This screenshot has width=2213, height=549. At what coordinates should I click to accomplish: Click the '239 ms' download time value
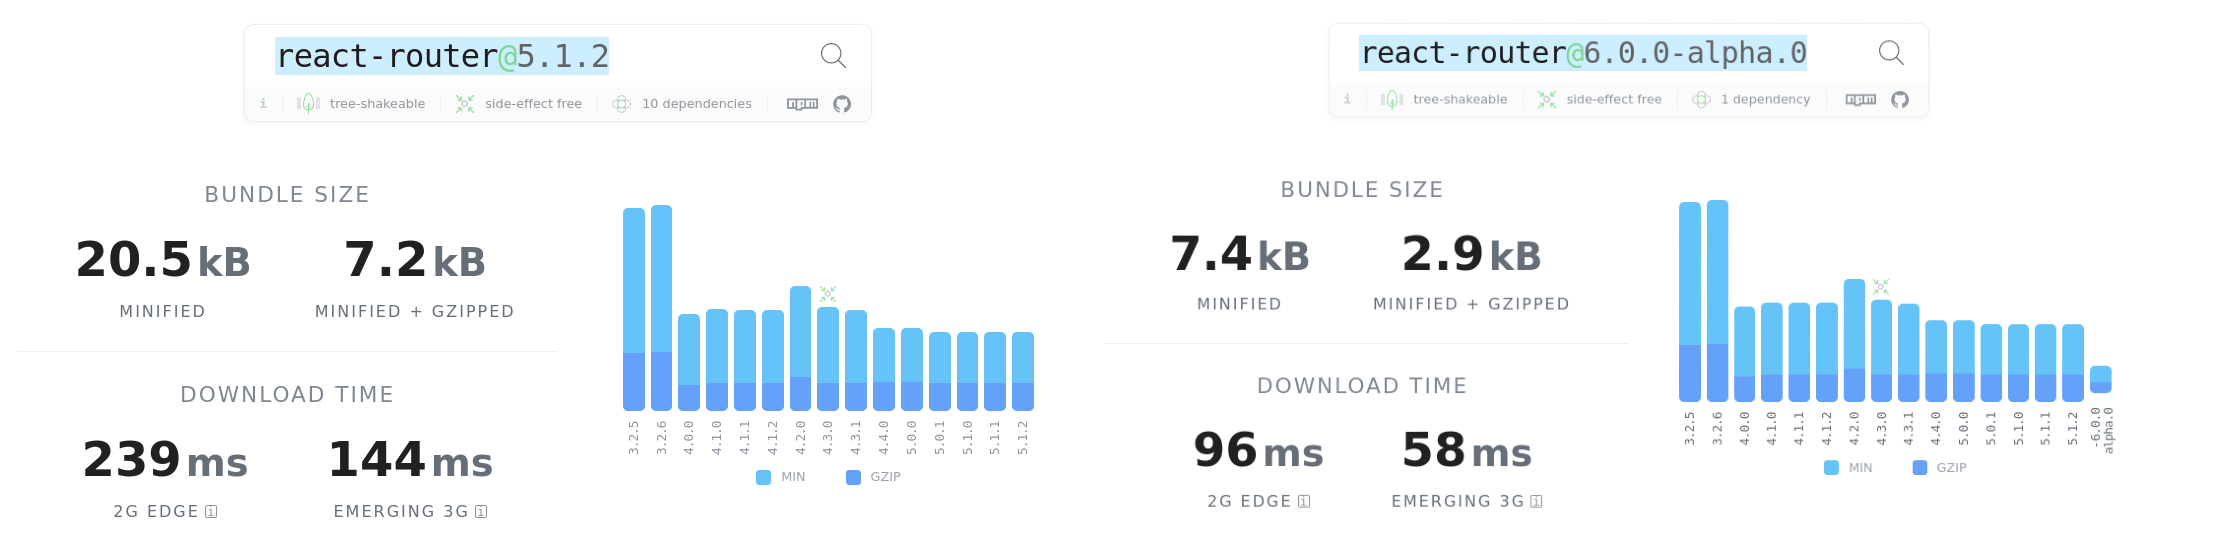click(x=165, y=460)
